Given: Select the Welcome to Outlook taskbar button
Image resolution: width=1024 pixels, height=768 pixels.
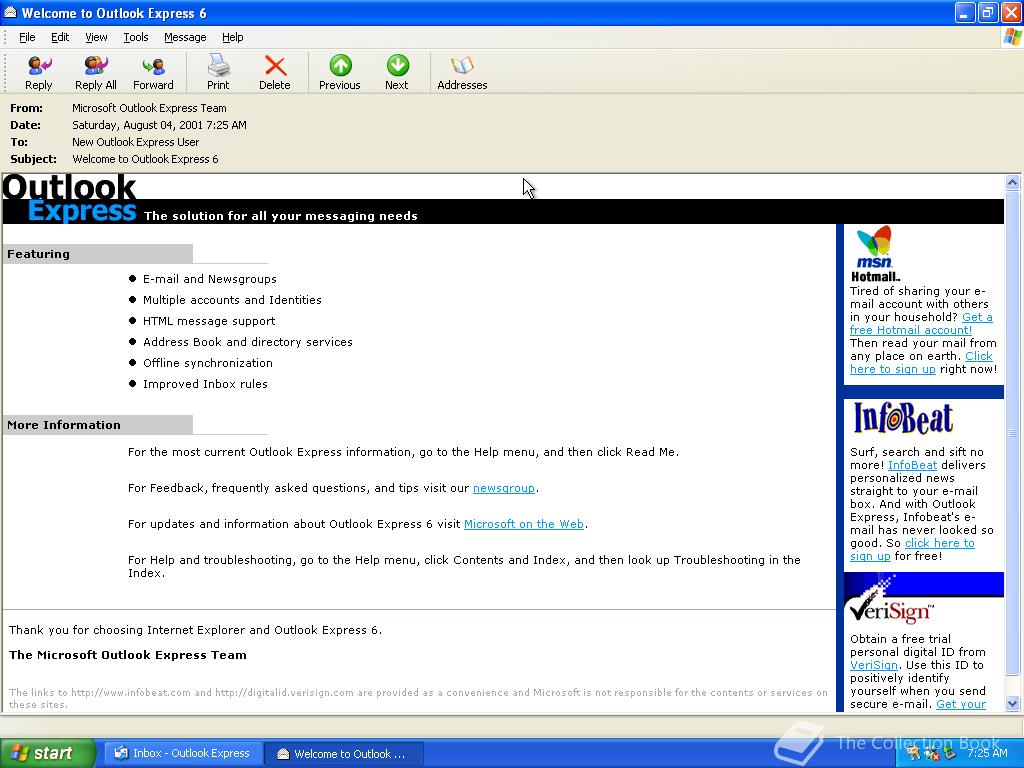Looking at the screenshot, I should click(344, 754).
